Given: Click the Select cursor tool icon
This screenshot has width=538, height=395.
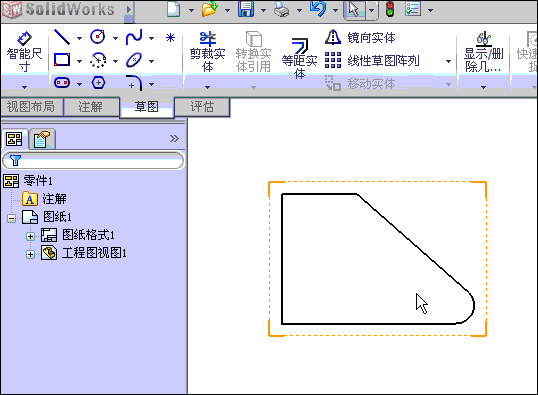Looking at the screenshot, I should [x=354, y=9].
